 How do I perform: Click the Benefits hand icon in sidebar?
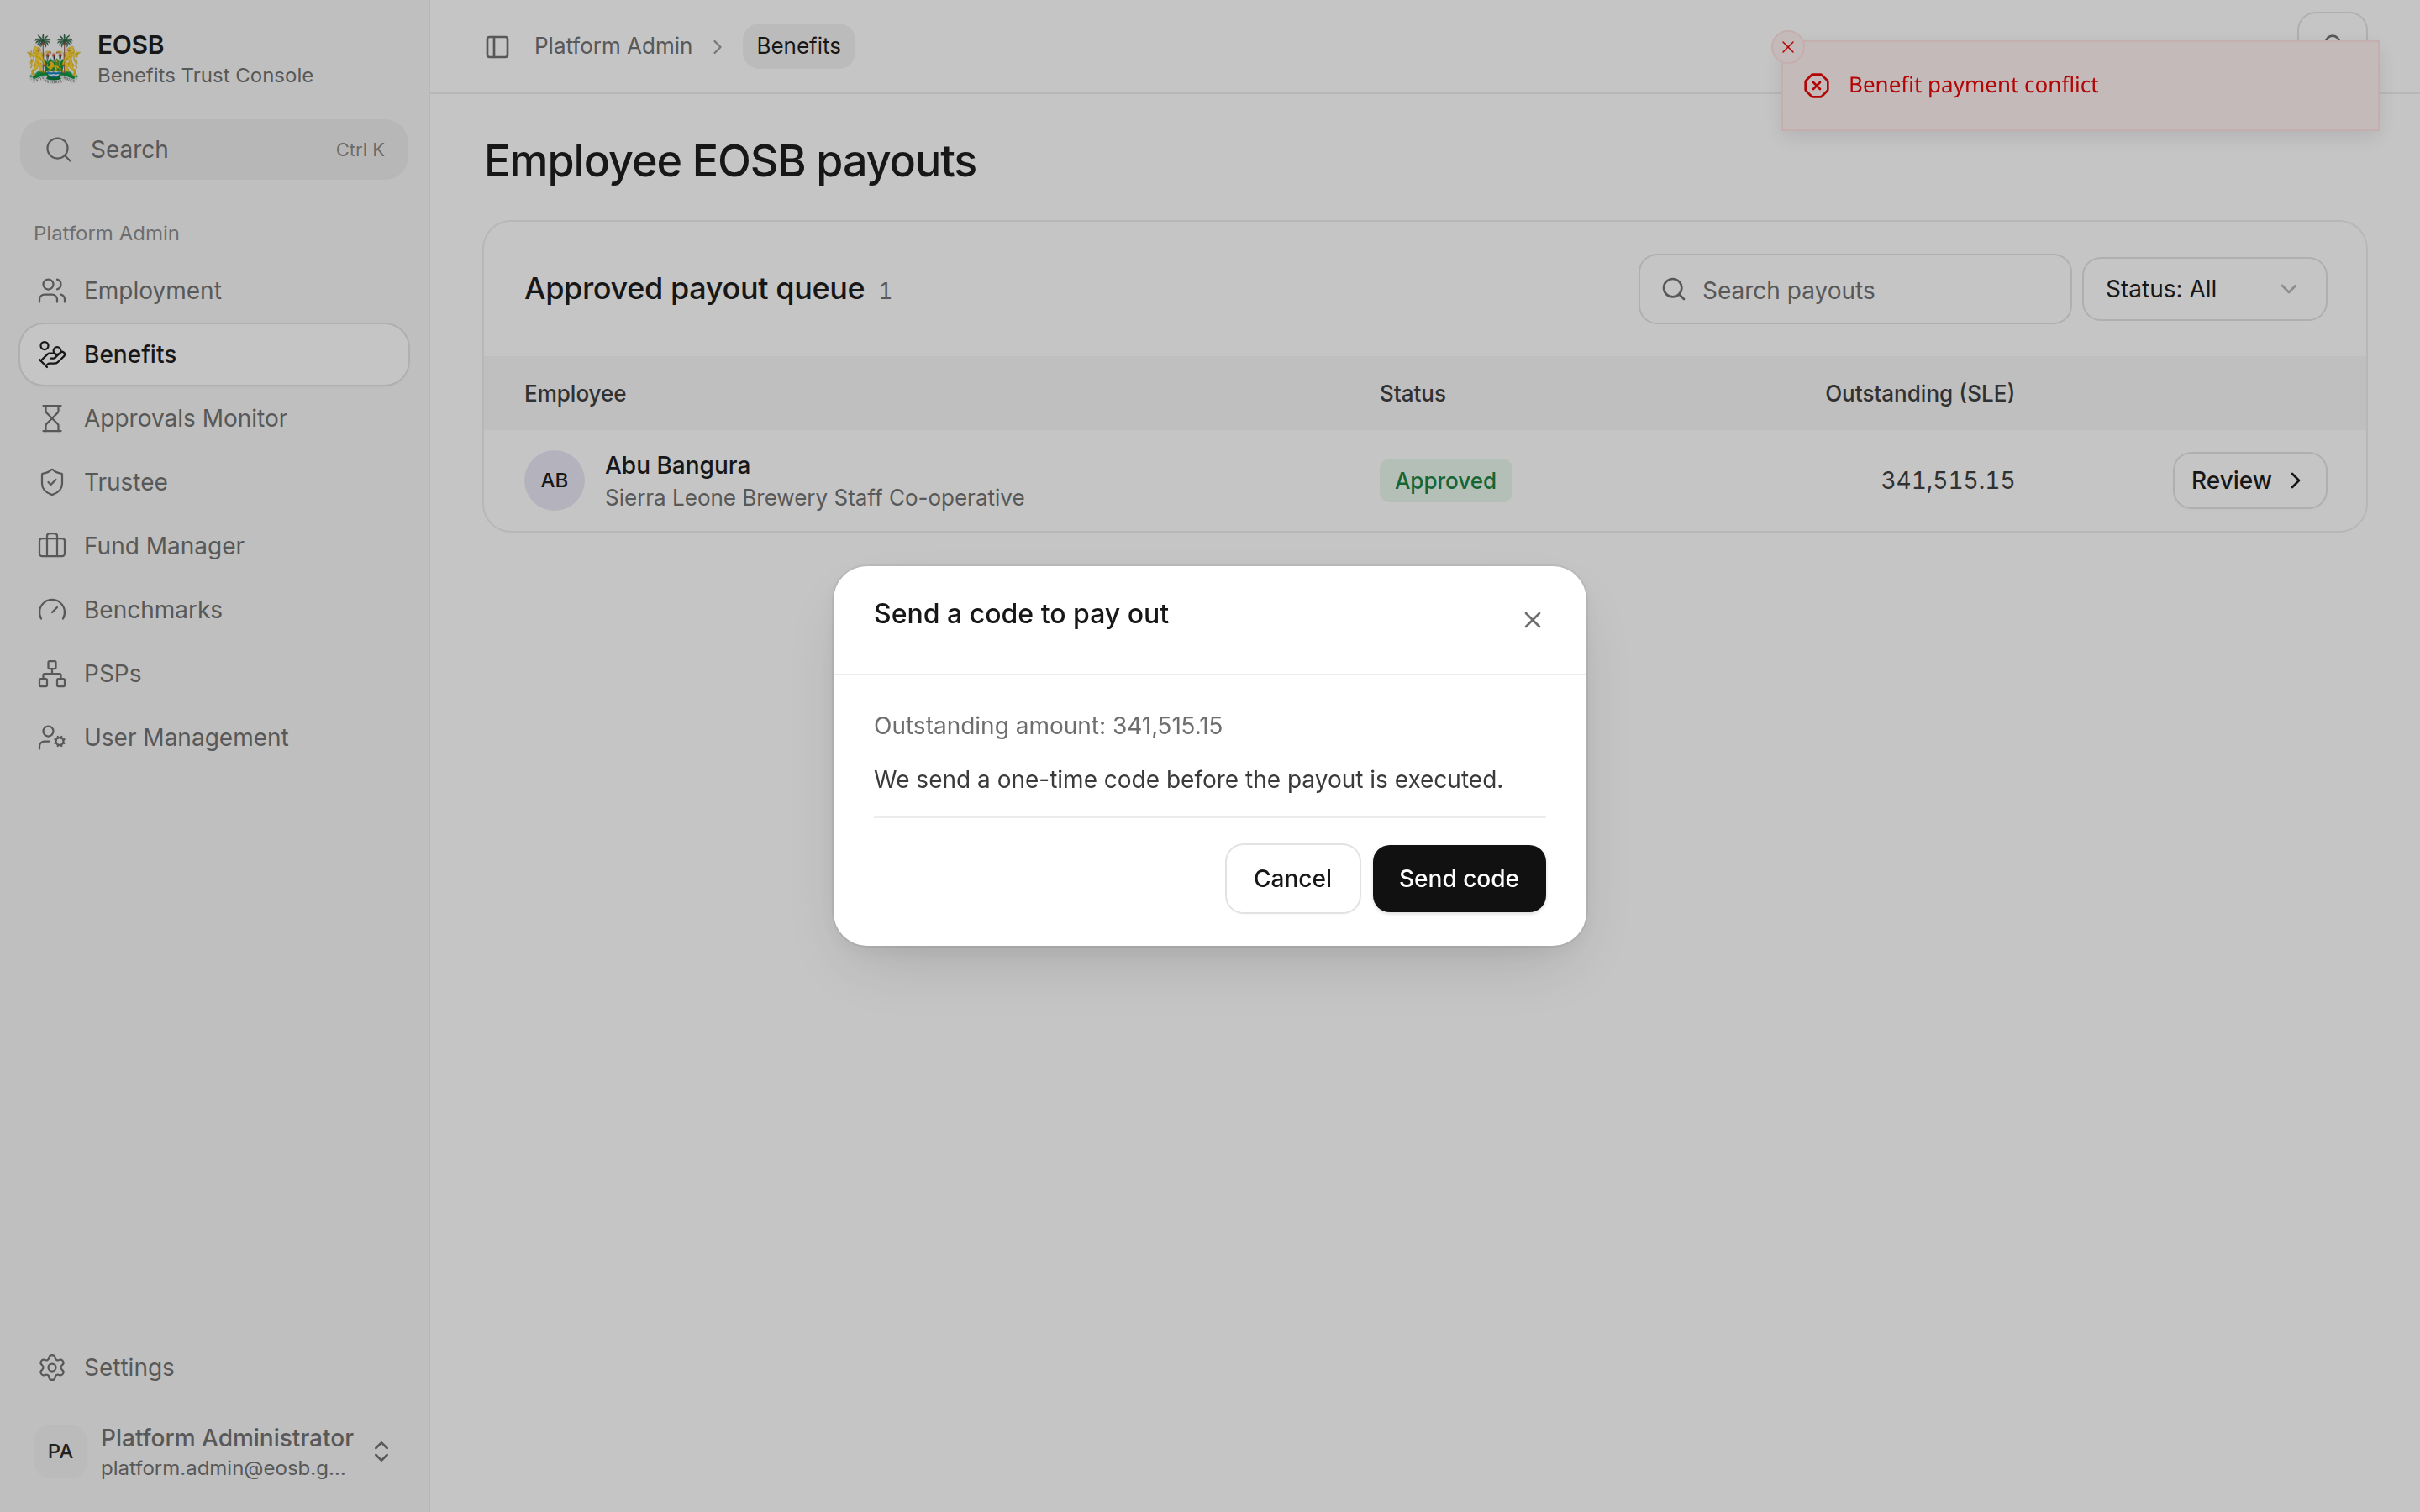coord(52,354)
